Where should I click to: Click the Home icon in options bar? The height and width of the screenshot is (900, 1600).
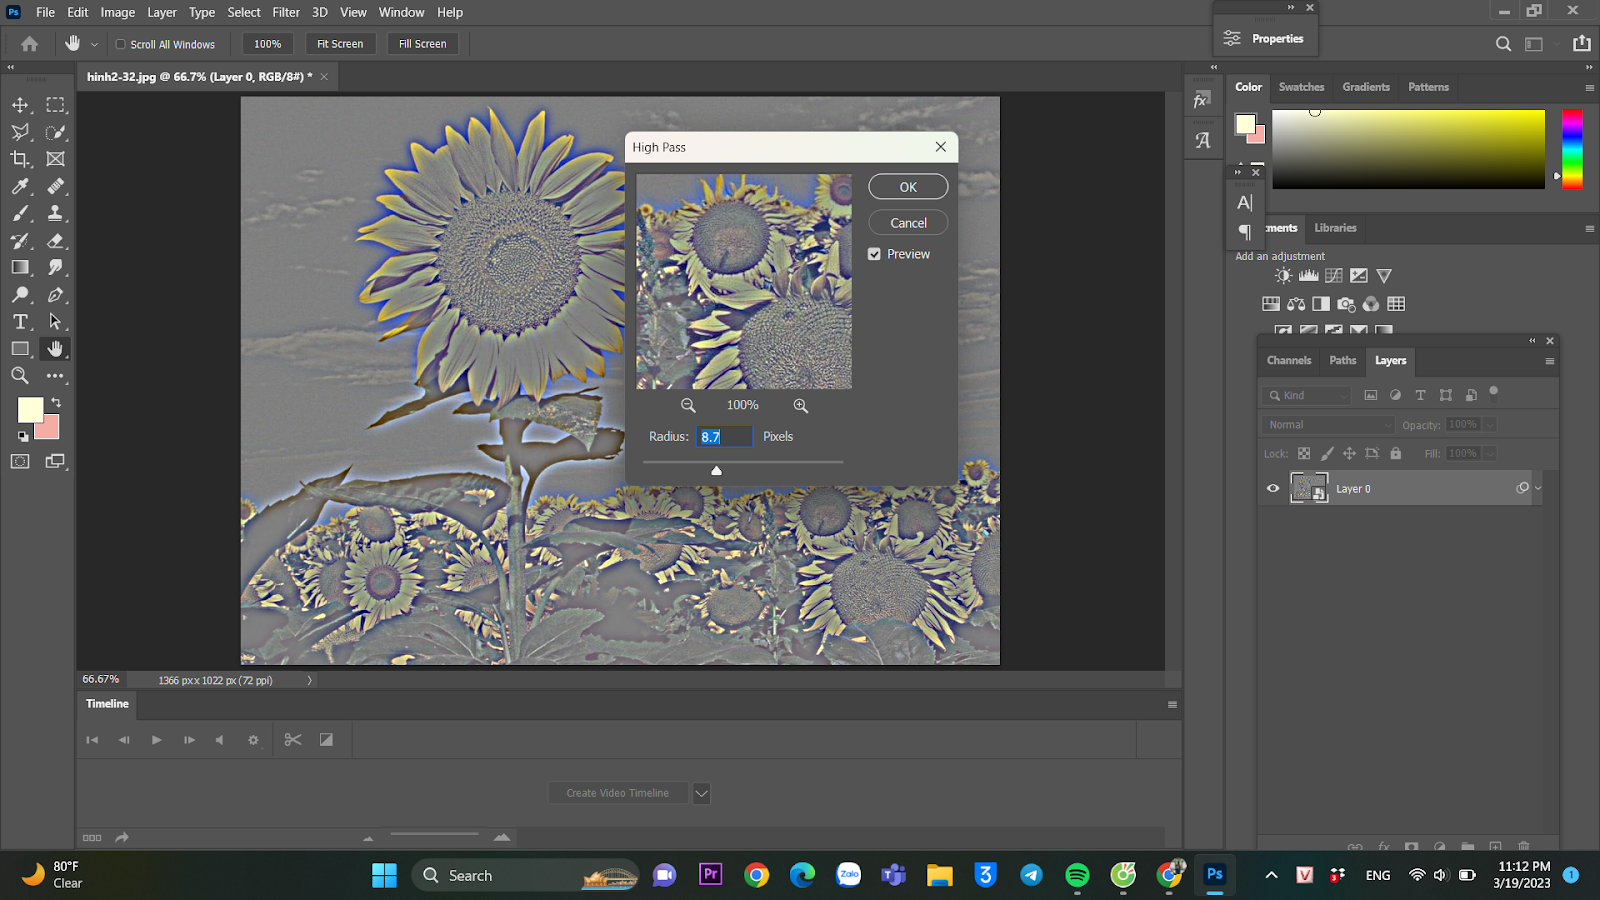point(29,44)
